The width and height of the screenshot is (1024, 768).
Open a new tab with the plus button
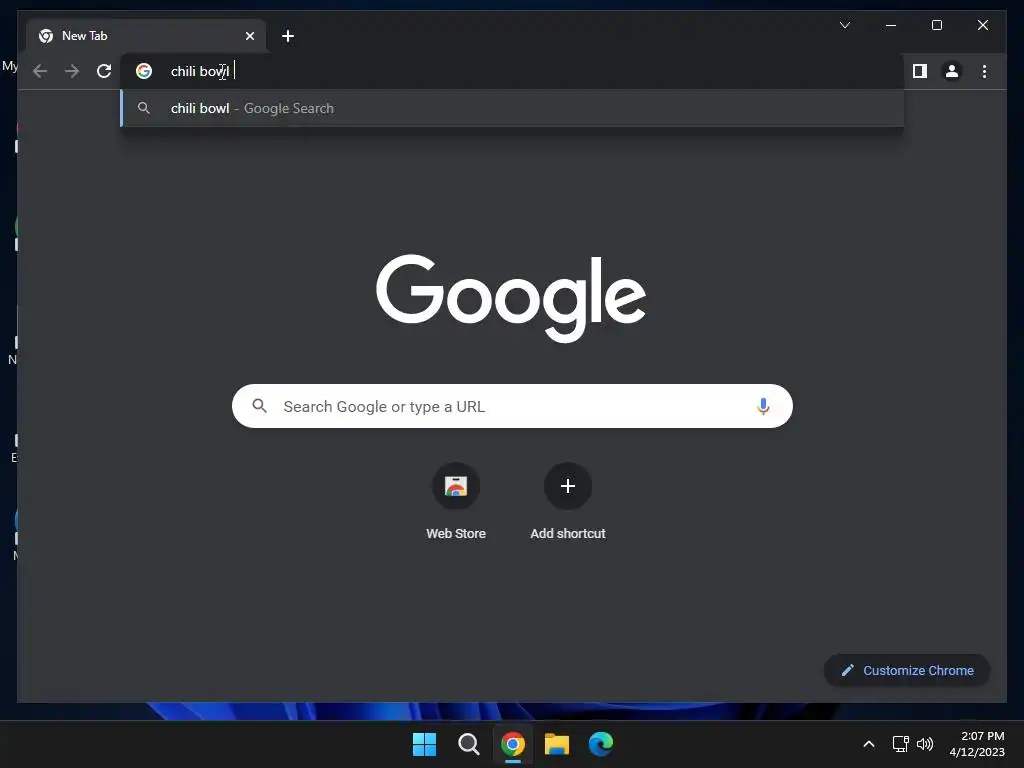288,36
